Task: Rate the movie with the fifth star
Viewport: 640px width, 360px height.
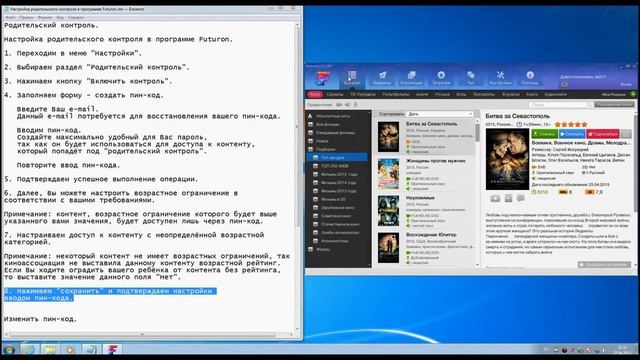Action: point(584,124)
